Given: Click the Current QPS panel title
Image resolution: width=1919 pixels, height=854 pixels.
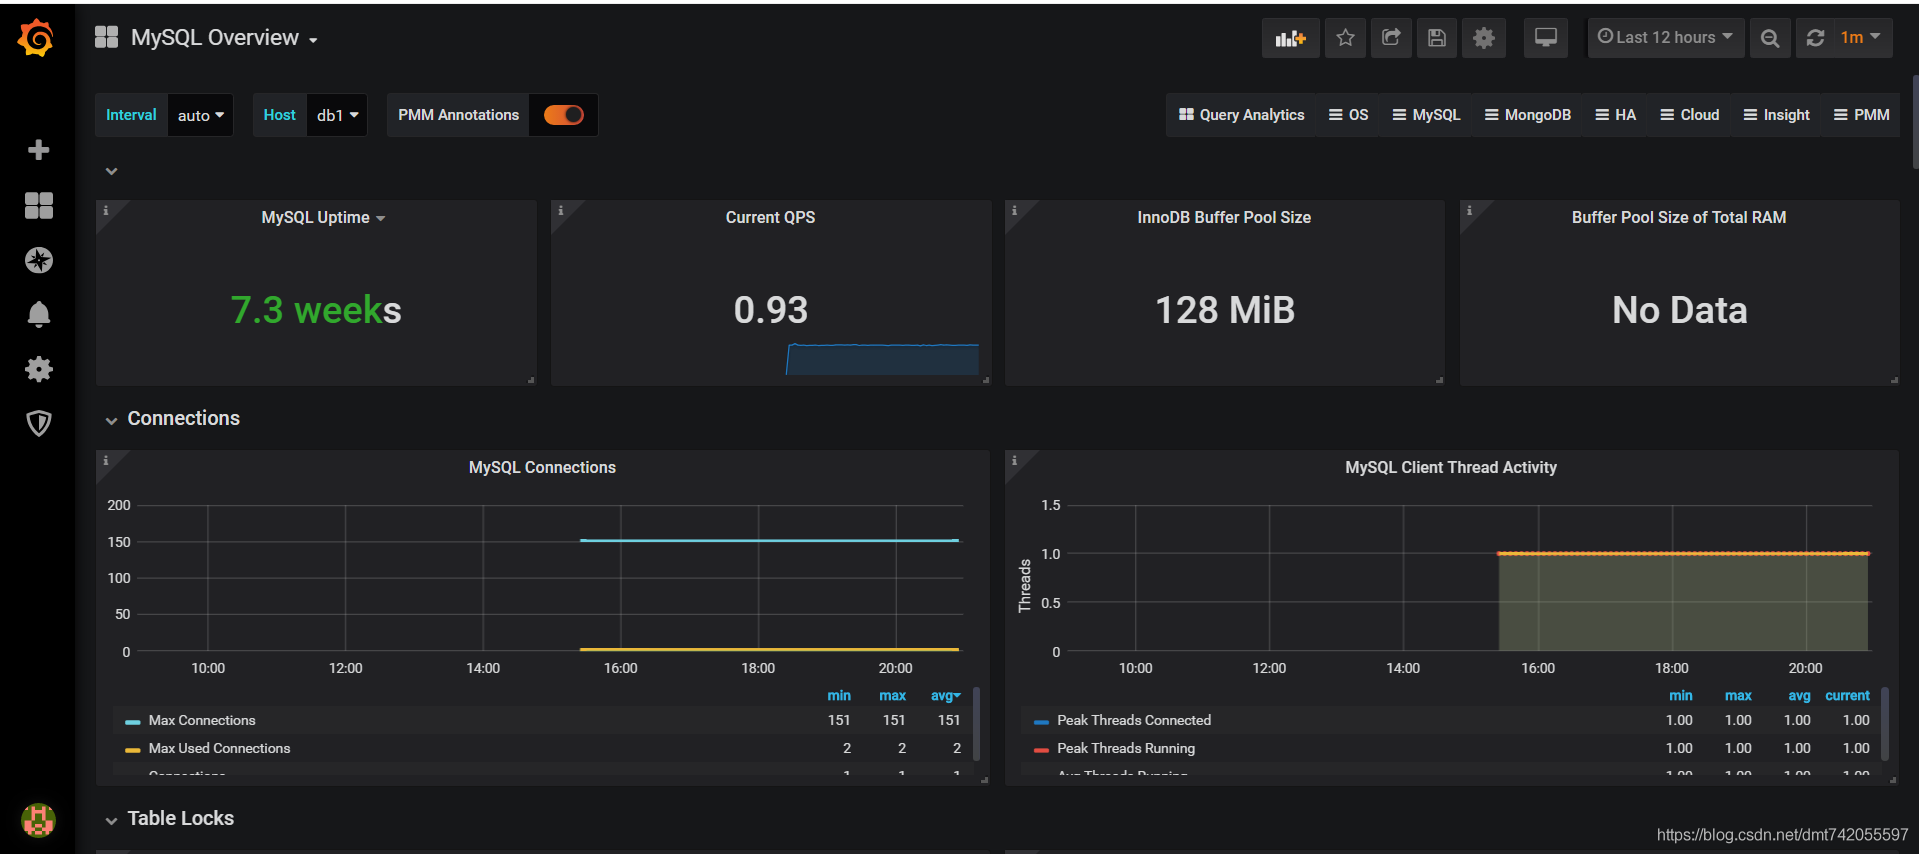Looking at the screenshot, I should [x=770, y=217].
